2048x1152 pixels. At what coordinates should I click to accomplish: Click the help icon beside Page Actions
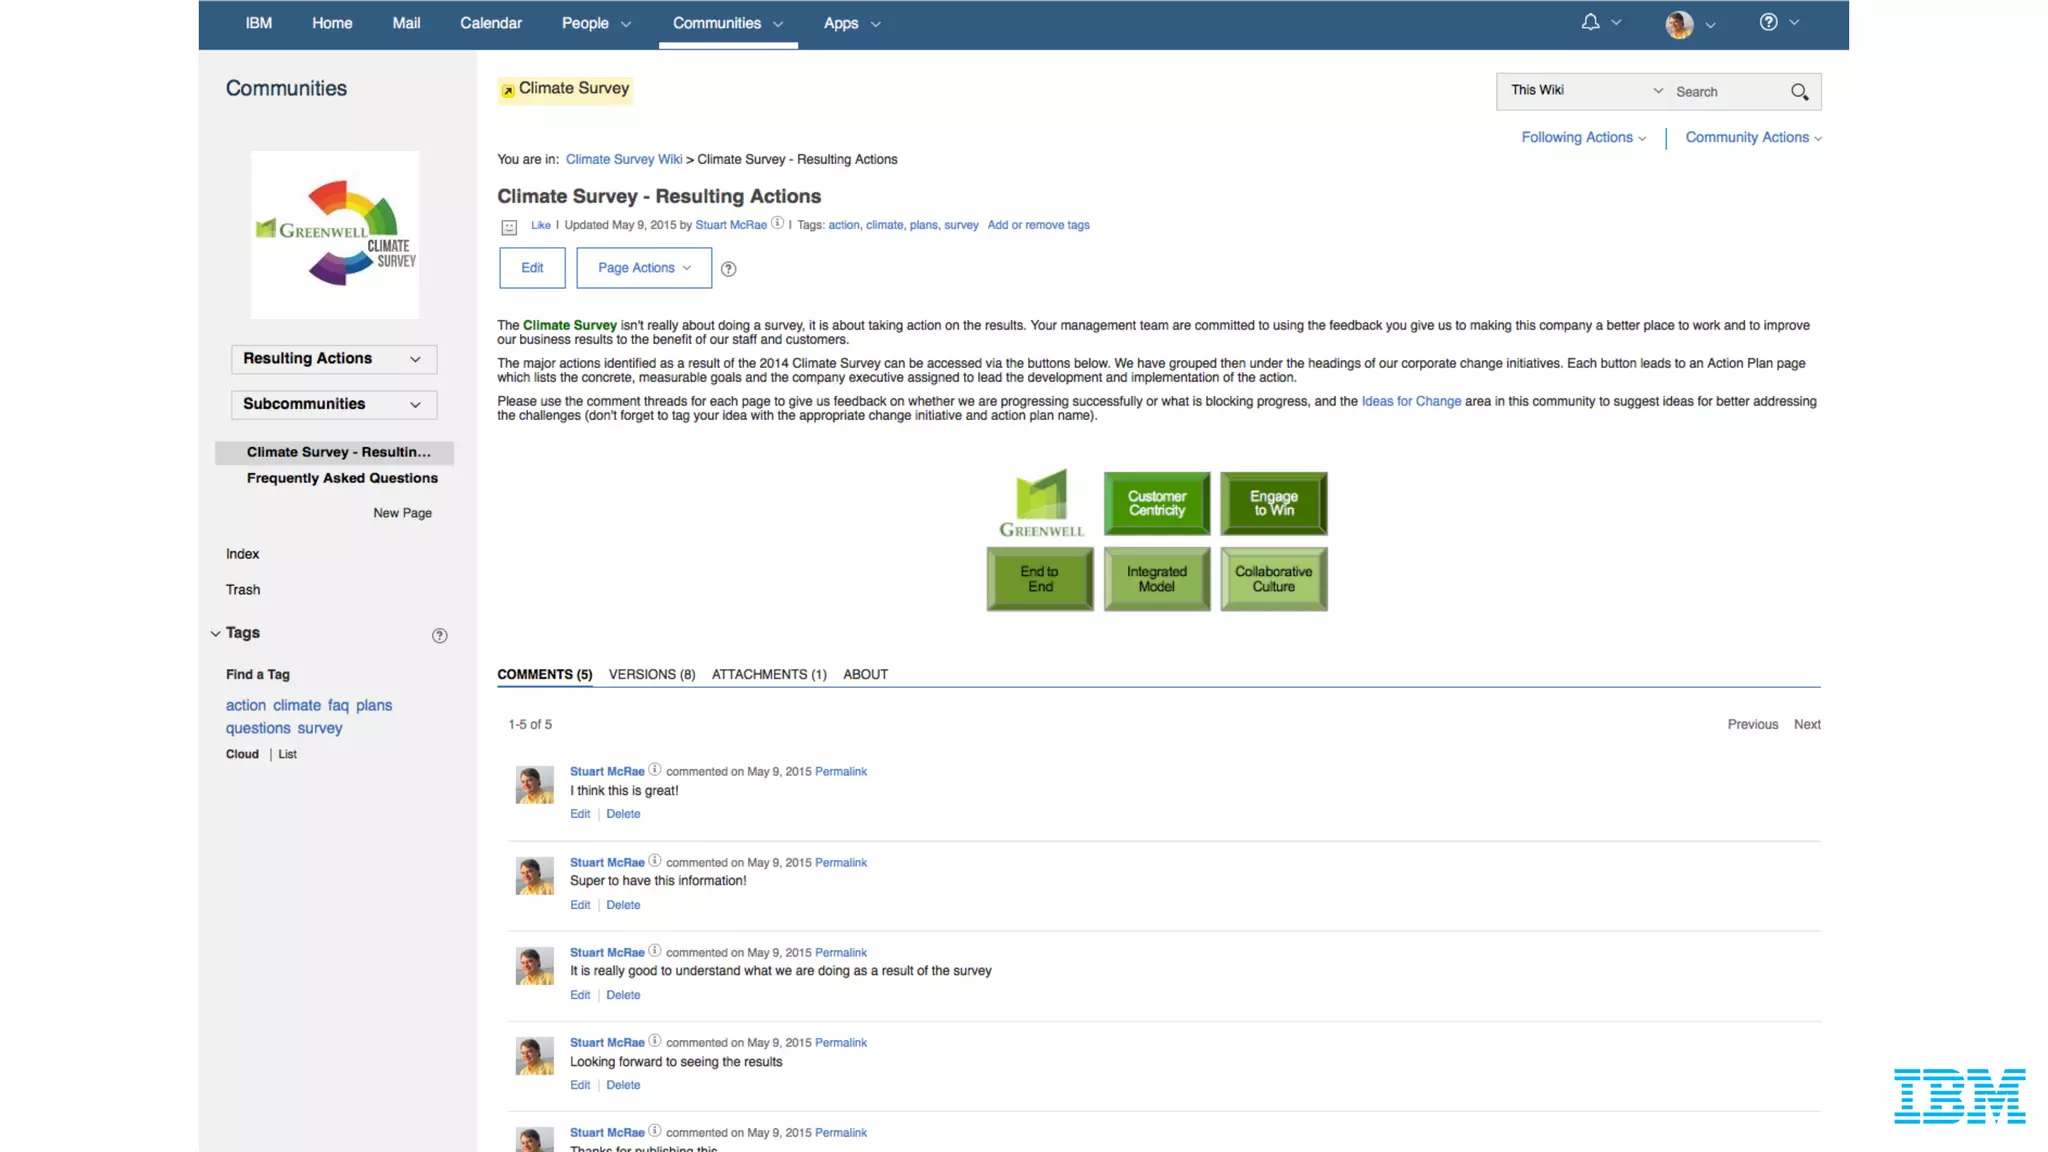pos(728,268)
